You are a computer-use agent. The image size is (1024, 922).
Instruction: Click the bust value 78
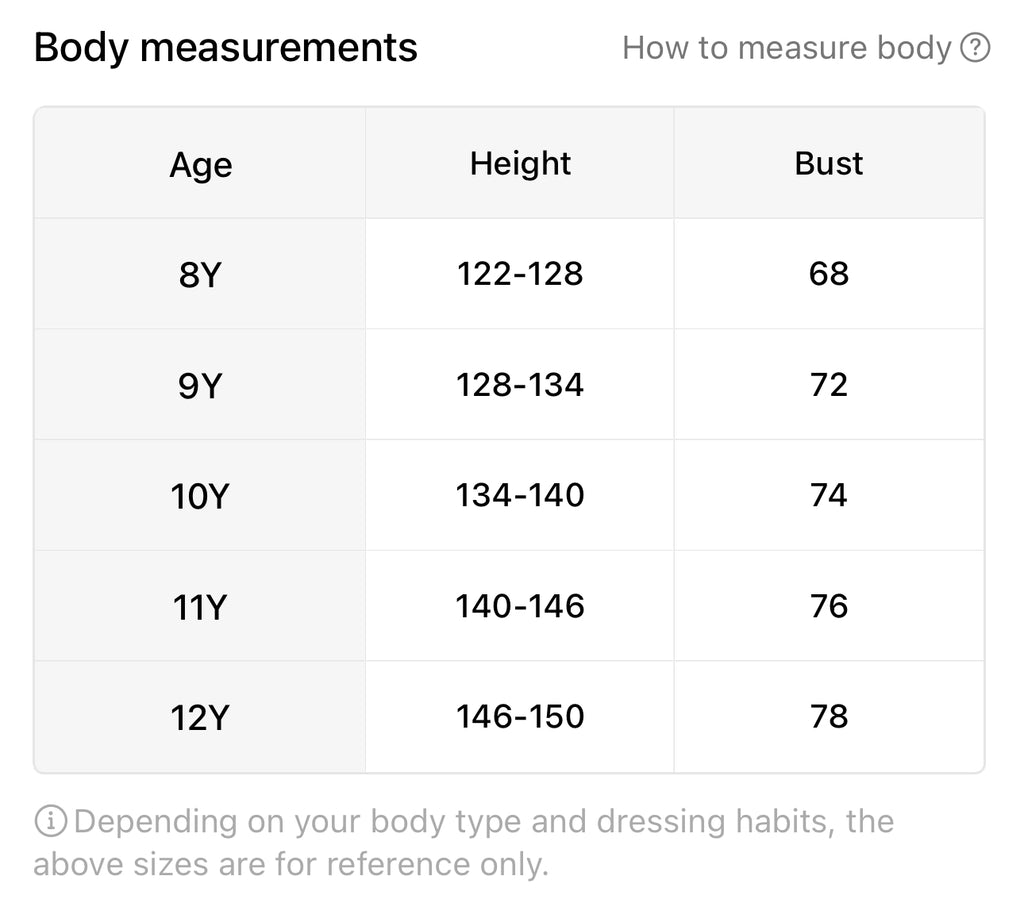click(828, 716)
